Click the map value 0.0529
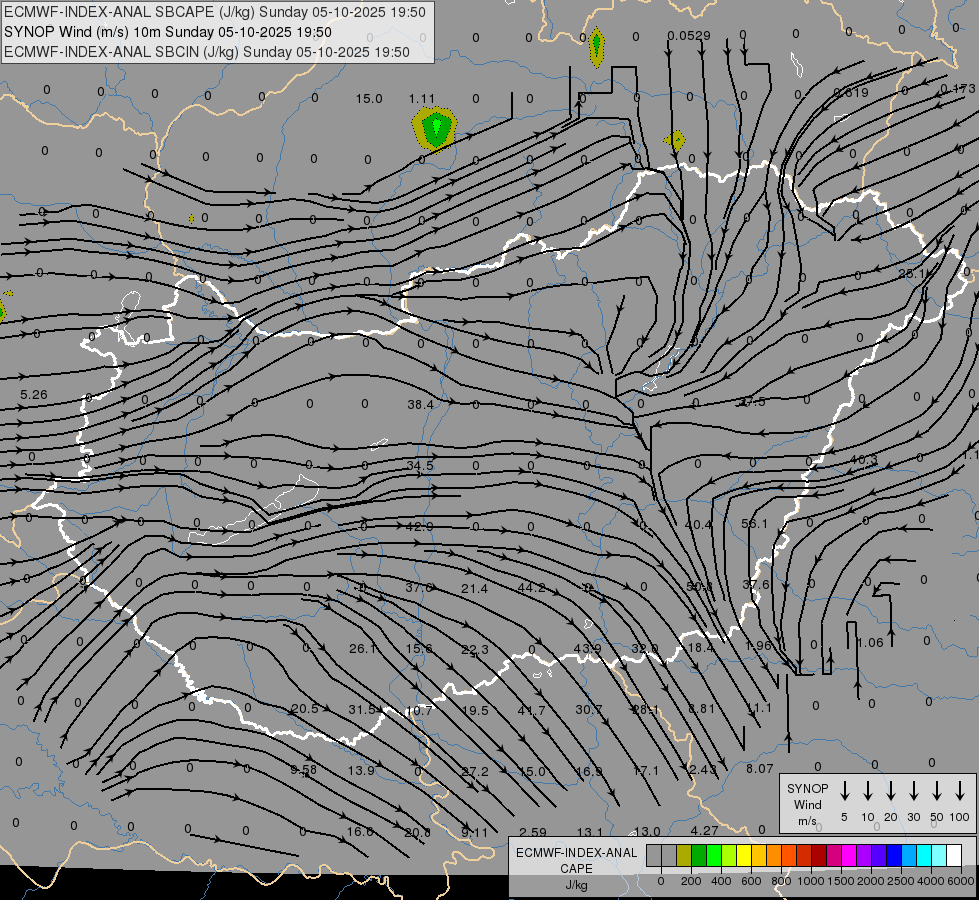The image size is (979, 900). [689, 36]
